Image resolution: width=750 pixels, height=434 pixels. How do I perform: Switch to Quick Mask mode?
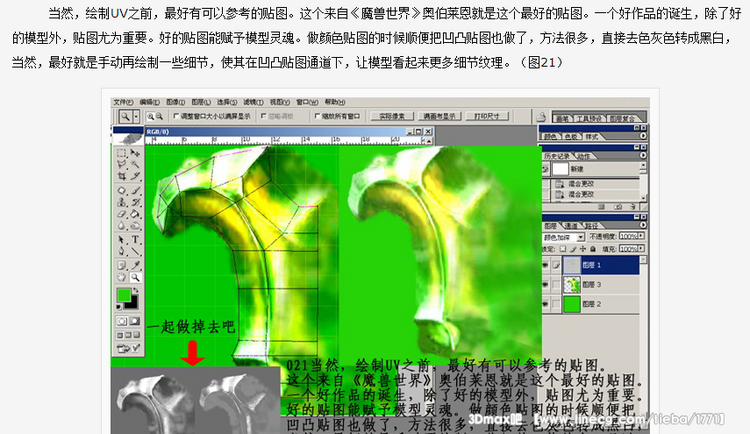coord(135,321)
